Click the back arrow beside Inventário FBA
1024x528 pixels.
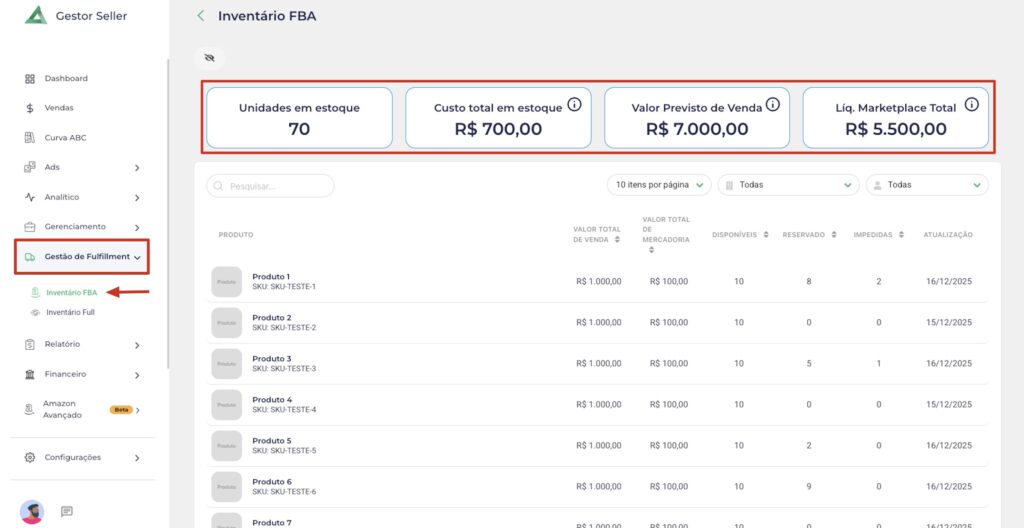(x=201, y=16)
